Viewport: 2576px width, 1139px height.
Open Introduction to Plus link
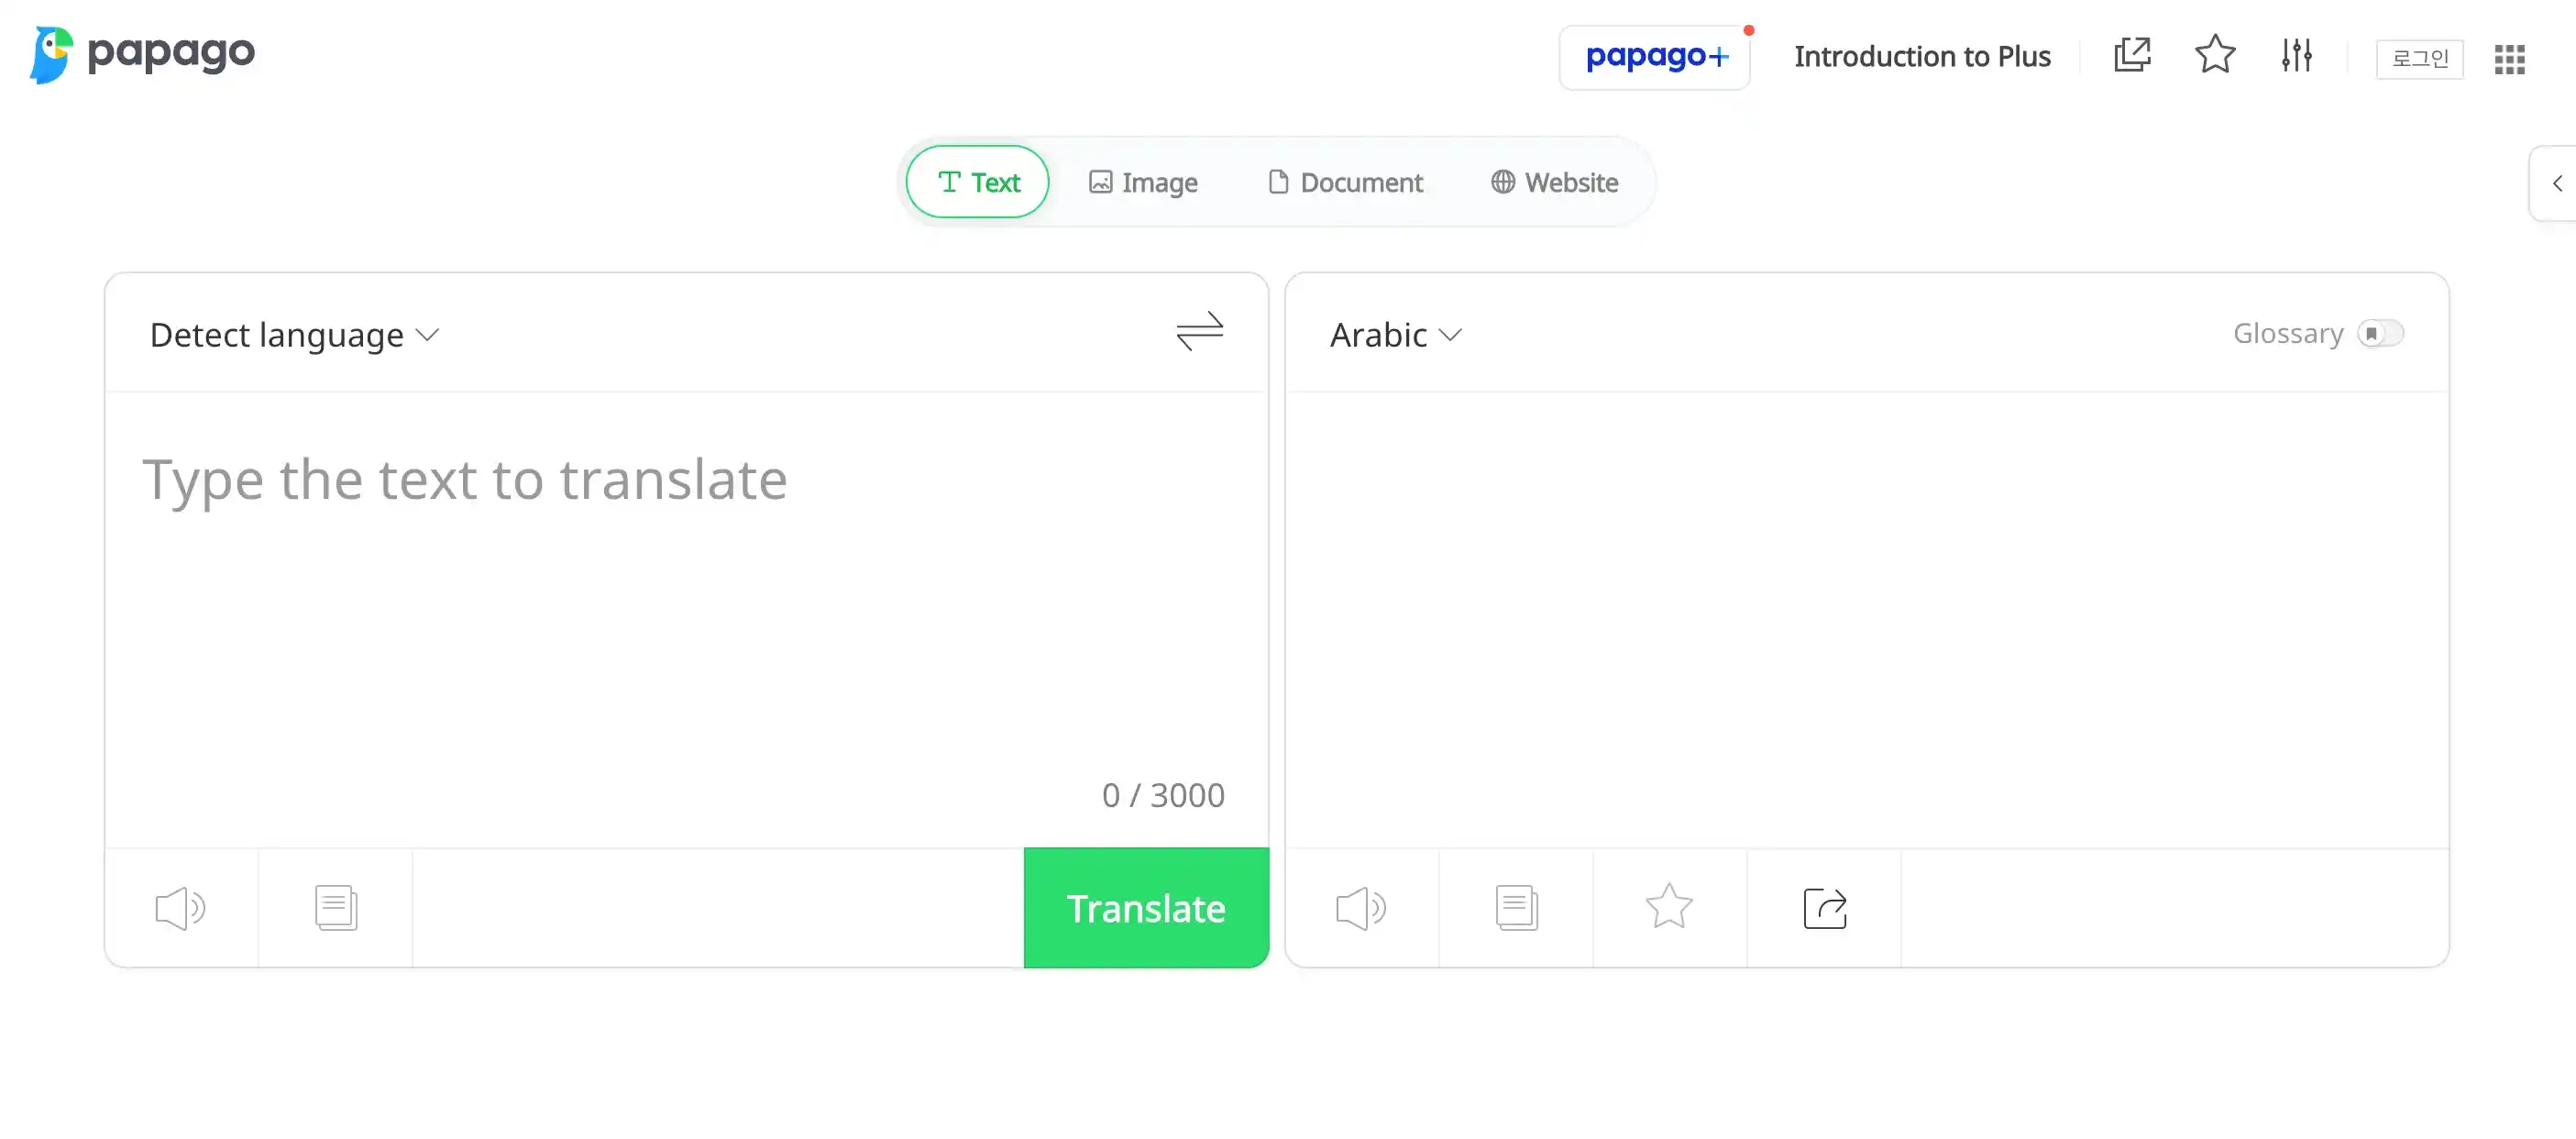click(x=1922, y=56)
